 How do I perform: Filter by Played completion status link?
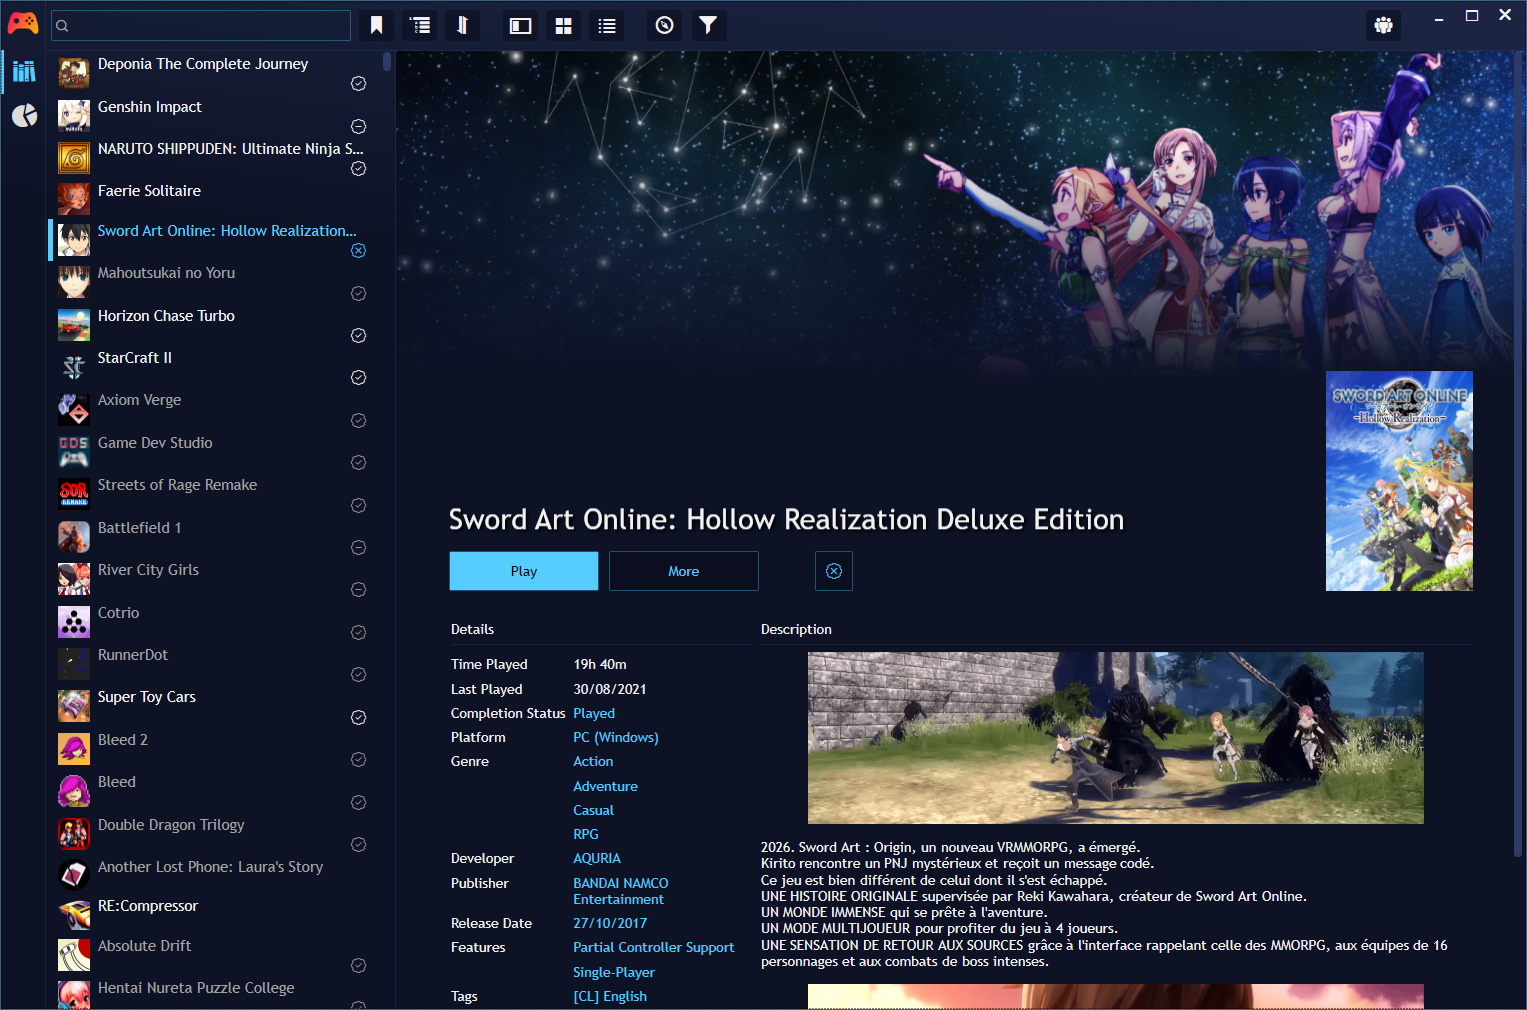pos(594,713)
